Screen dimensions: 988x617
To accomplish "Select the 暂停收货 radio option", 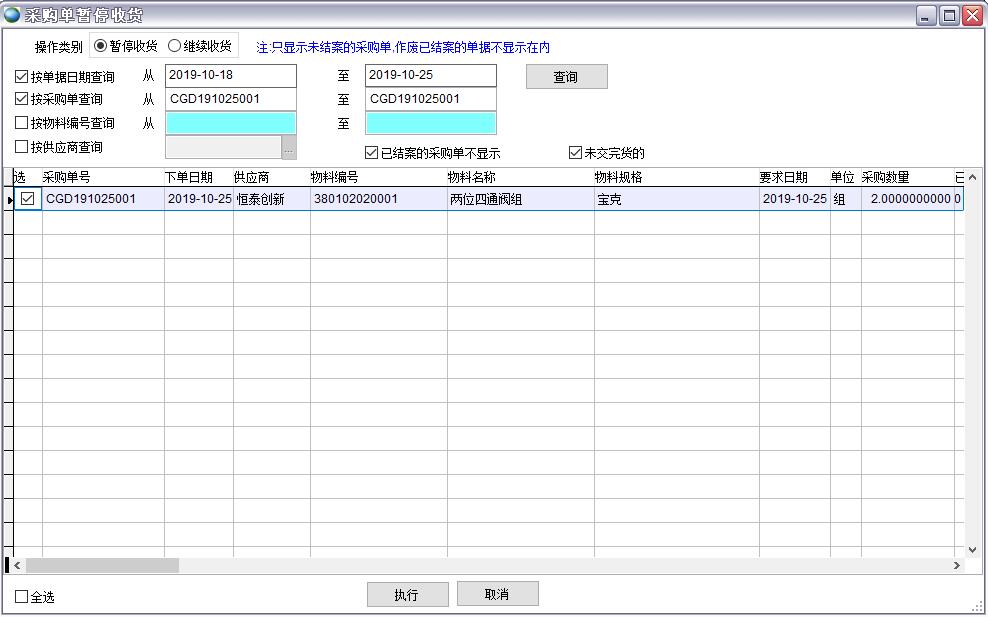I will coord(100,46).
